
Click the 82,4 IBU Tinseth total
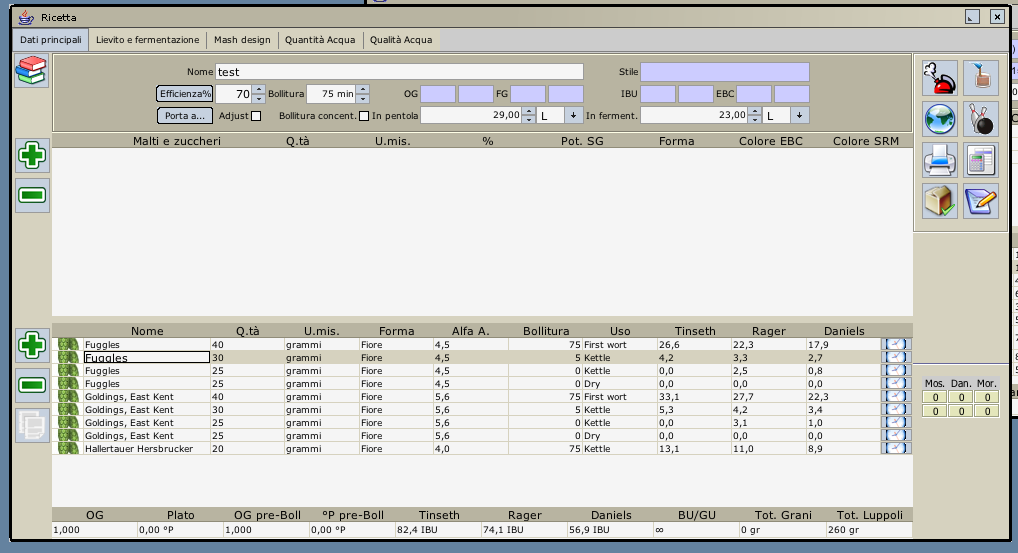pos(438,530)
